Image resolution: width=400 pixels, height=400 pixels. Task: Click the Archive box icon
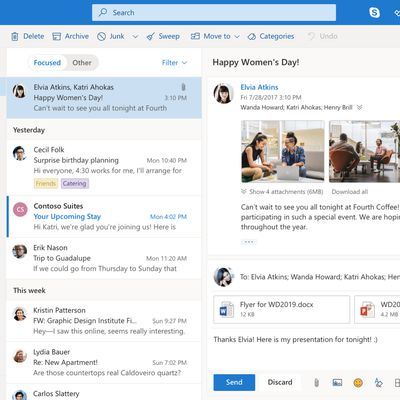(57, 36)
